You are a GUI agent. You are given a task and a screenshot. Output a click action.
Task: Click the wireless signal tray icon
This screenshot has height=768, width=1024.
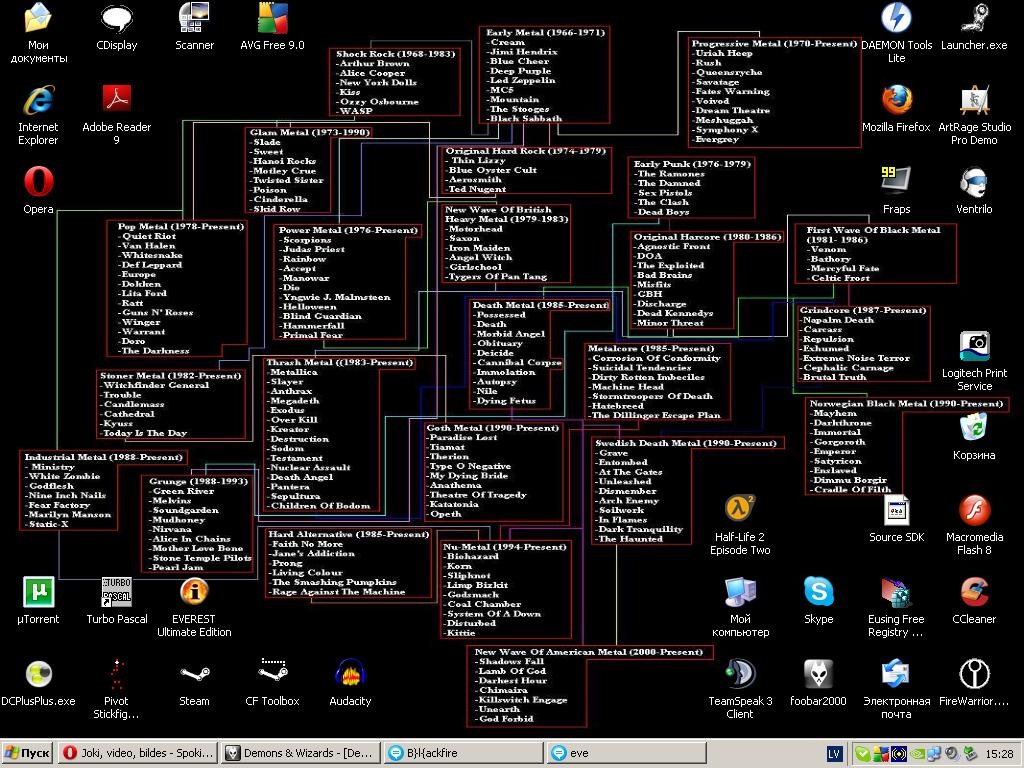898,754
